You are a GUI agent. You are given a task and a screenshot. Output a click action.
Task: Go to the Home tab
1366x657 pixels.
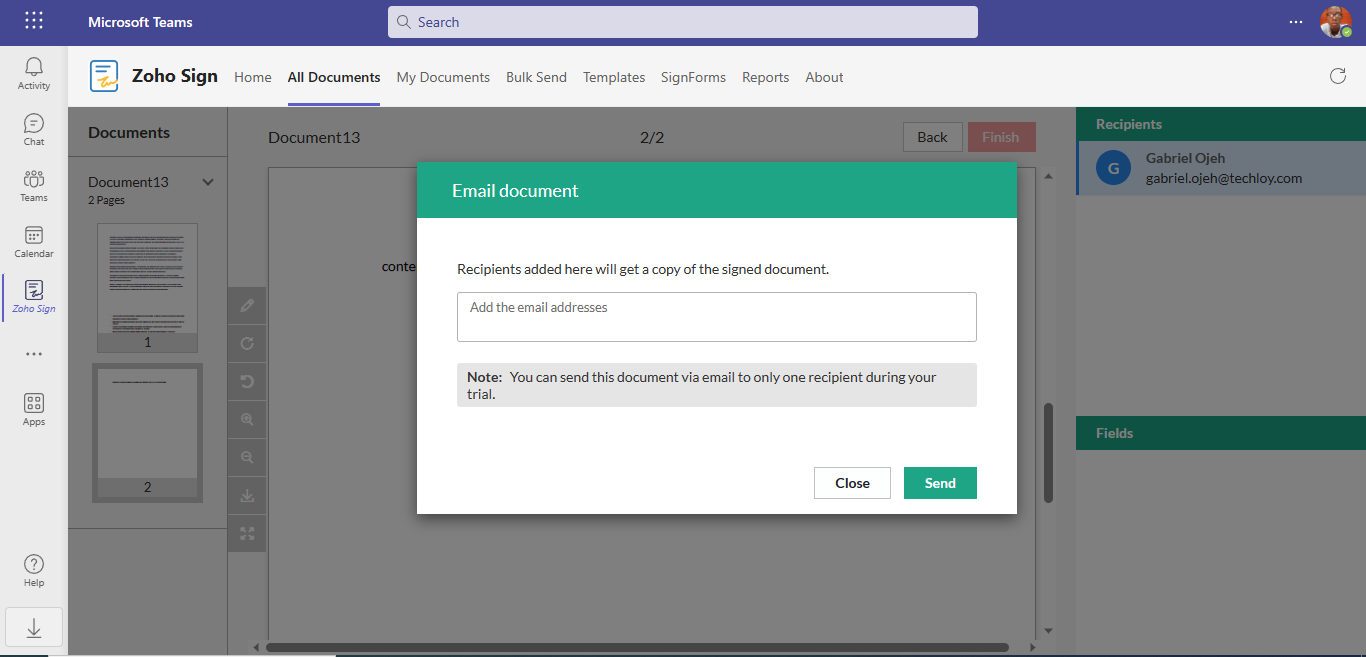pyautogui.click(x=253, y=77)
